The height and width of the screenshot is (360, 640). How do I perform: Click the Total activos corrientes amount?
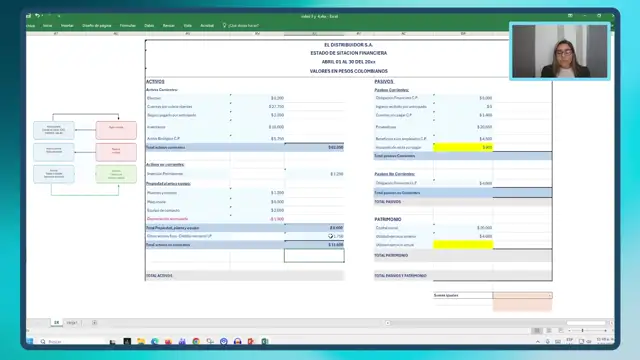(336, 147)
